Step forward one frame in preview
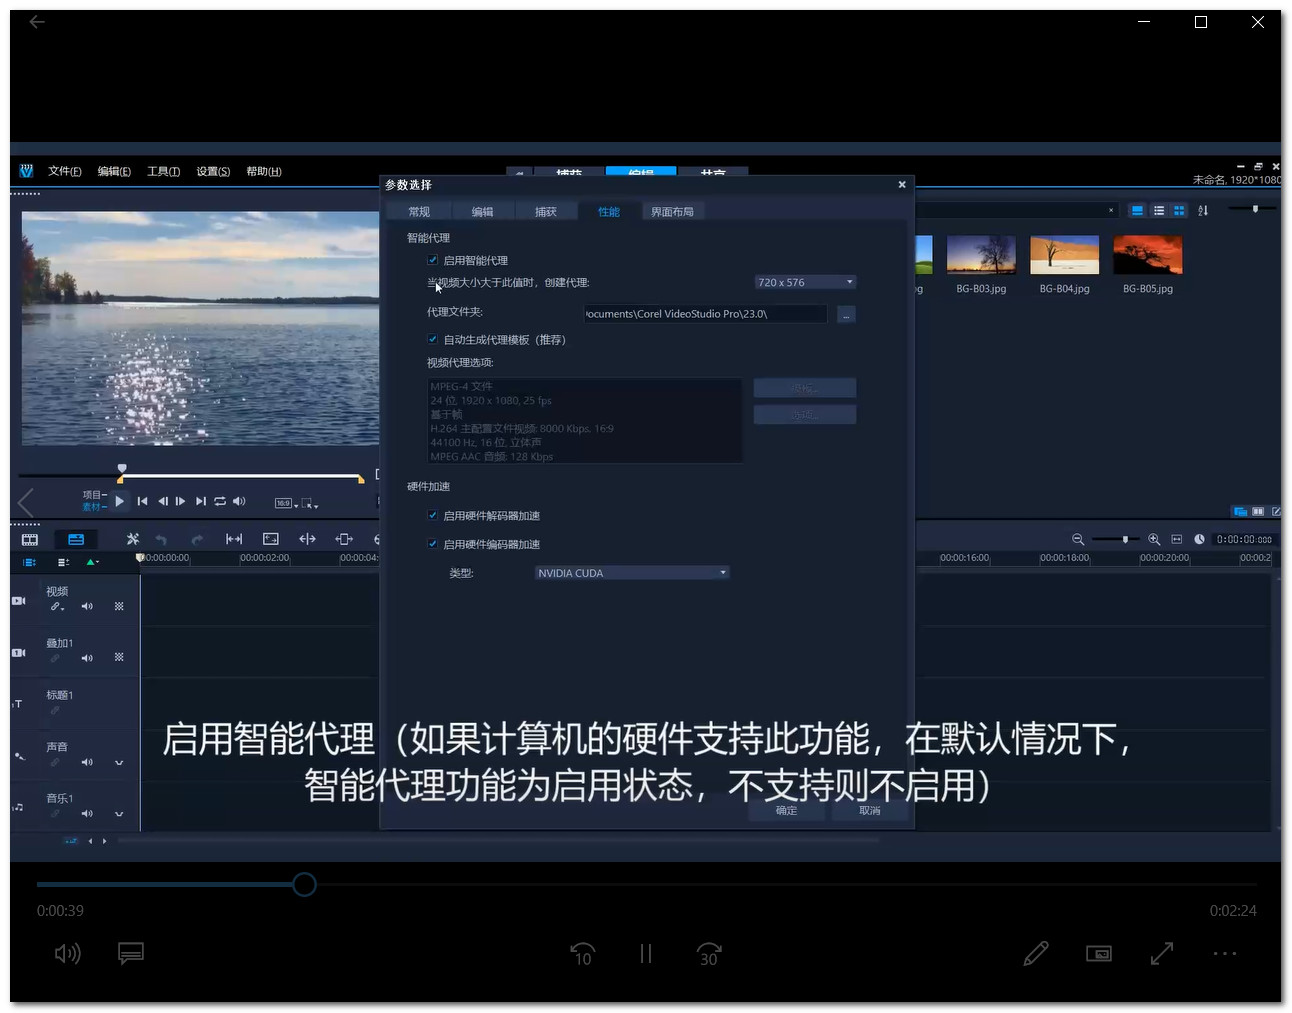1292x1013 pixels. [181, 501]
